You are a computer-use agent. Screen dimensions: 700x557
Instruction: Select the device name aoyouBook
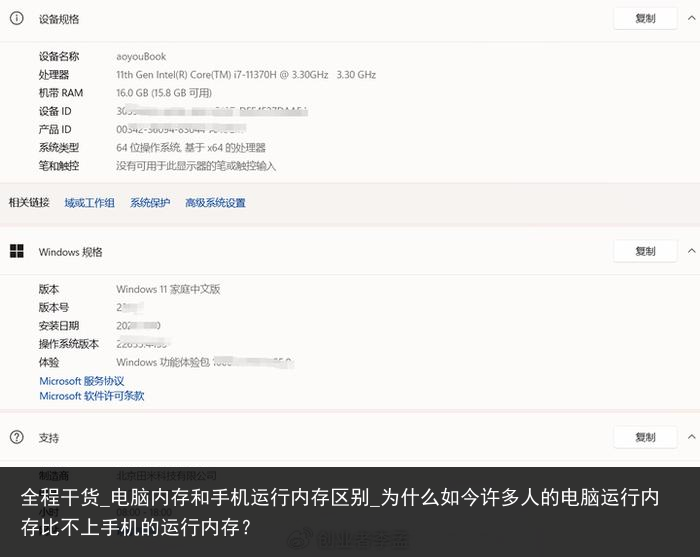(x=141, y=57)
